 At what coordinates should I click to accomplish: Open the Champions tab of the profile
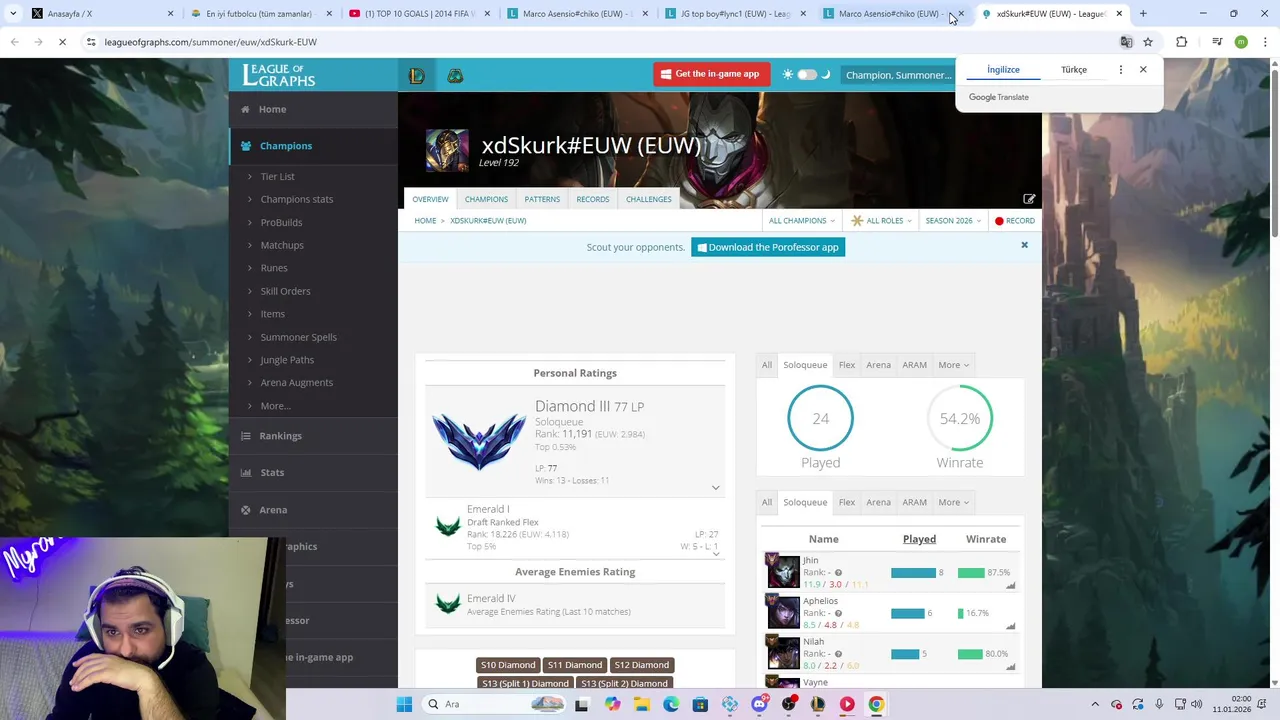click(x=486, y=199)
